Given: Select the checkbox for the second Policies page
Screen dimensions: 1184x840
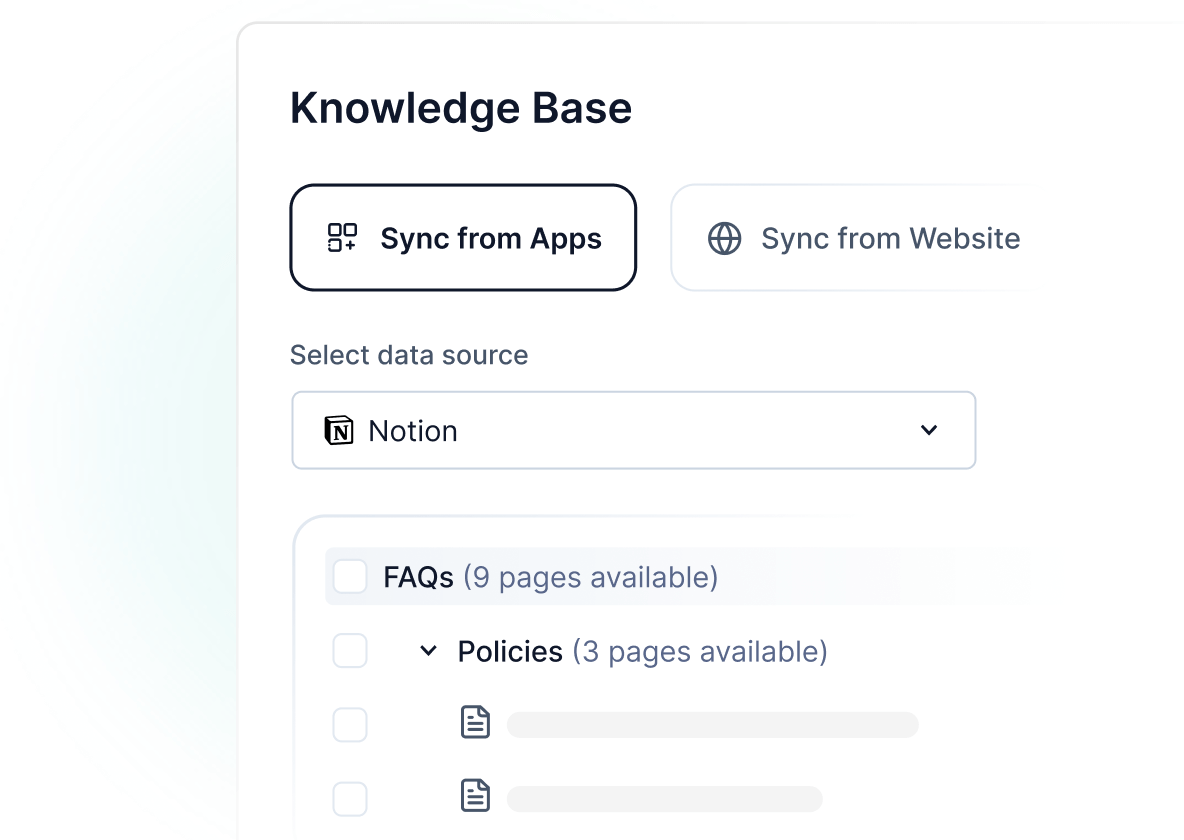Looking at the screenshot, I should [x=350, y=799].
